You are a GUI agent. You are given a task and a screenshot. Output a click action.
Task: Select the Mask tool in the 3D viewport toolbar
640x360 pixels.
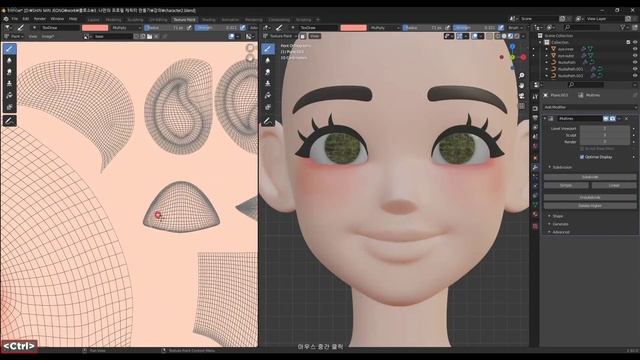coord(268,107)
